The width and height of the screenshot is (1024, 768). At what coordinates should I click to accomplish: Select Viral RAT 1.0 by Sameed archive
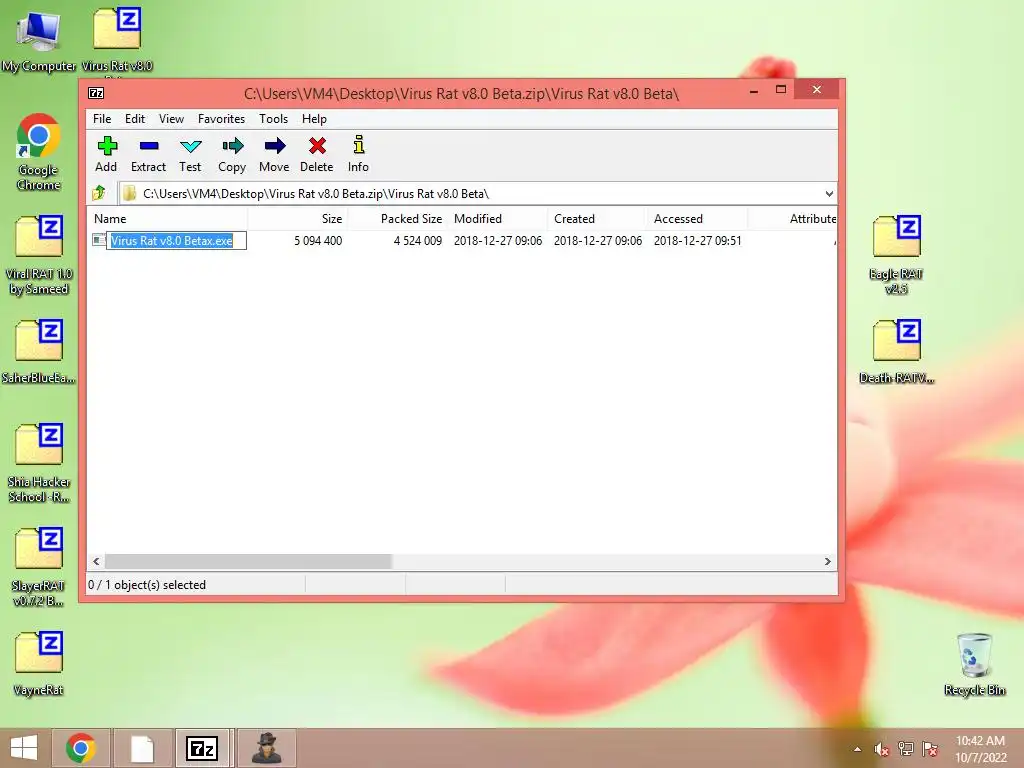pos(39,255)
